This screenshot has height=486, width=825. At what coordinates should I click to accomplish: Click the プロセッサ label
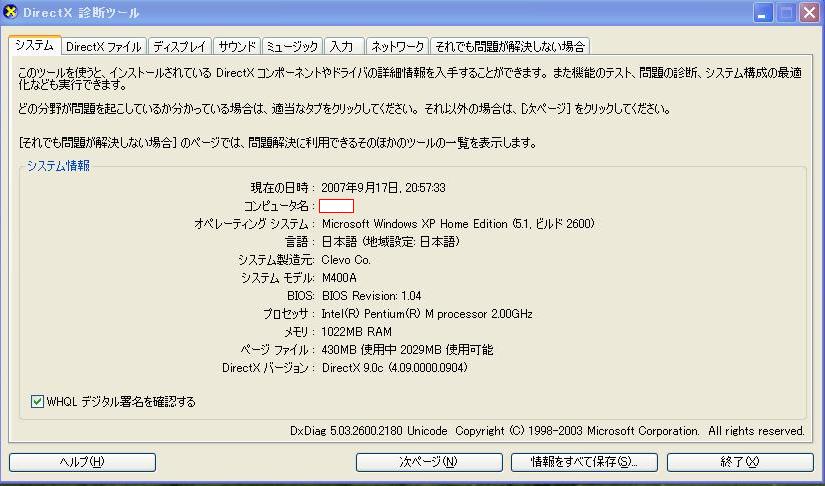[288, 314]
